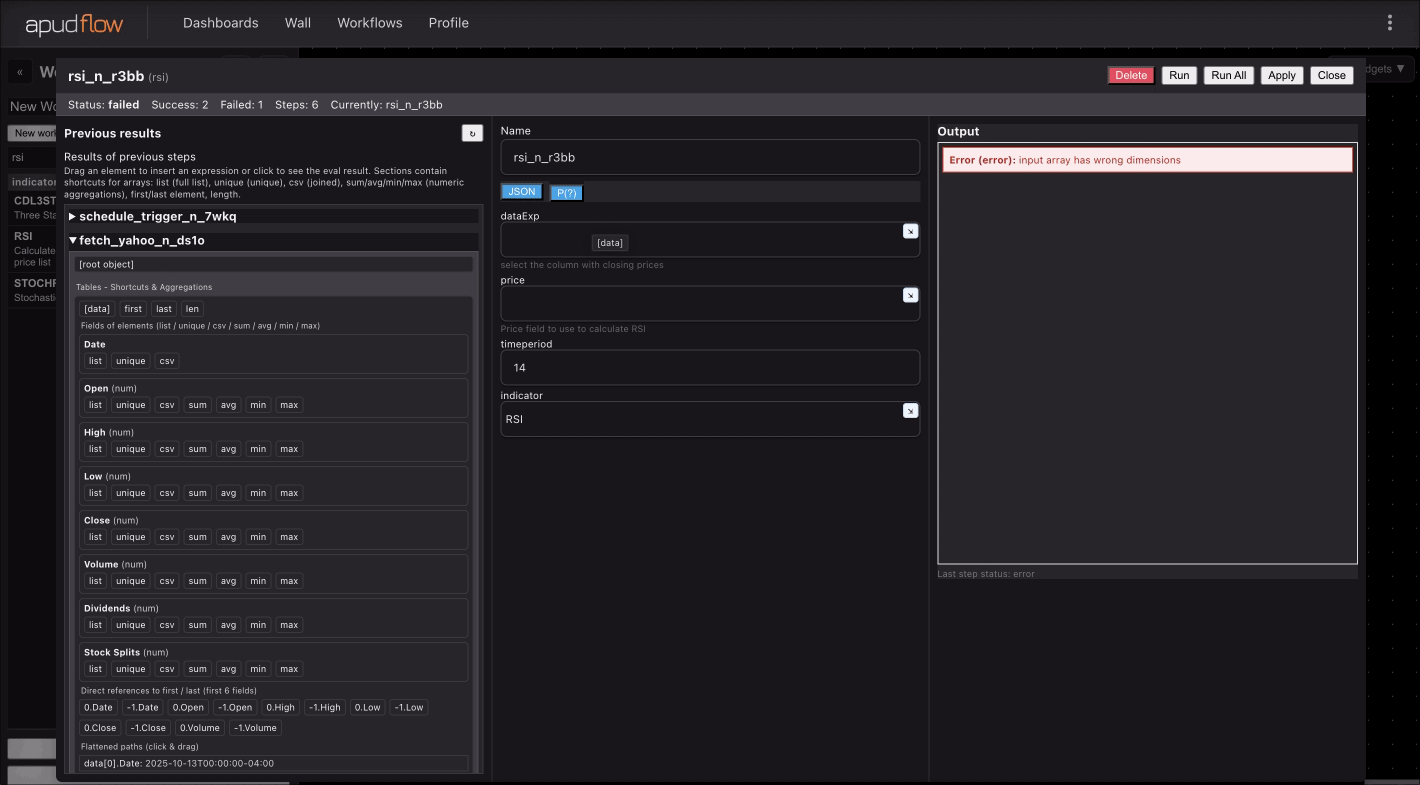Click the dataExp field expand icon
This screenshot has width=1420, height=785.
coord(910,231)
